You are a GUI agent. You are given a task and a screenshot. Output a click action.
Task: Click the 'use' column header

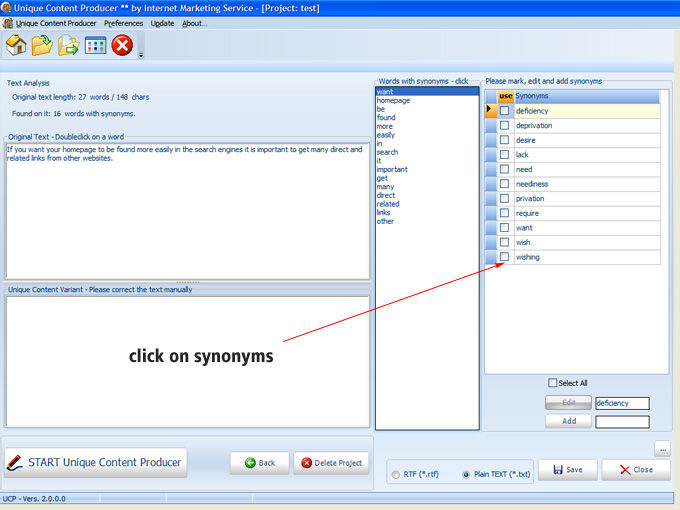505,96
